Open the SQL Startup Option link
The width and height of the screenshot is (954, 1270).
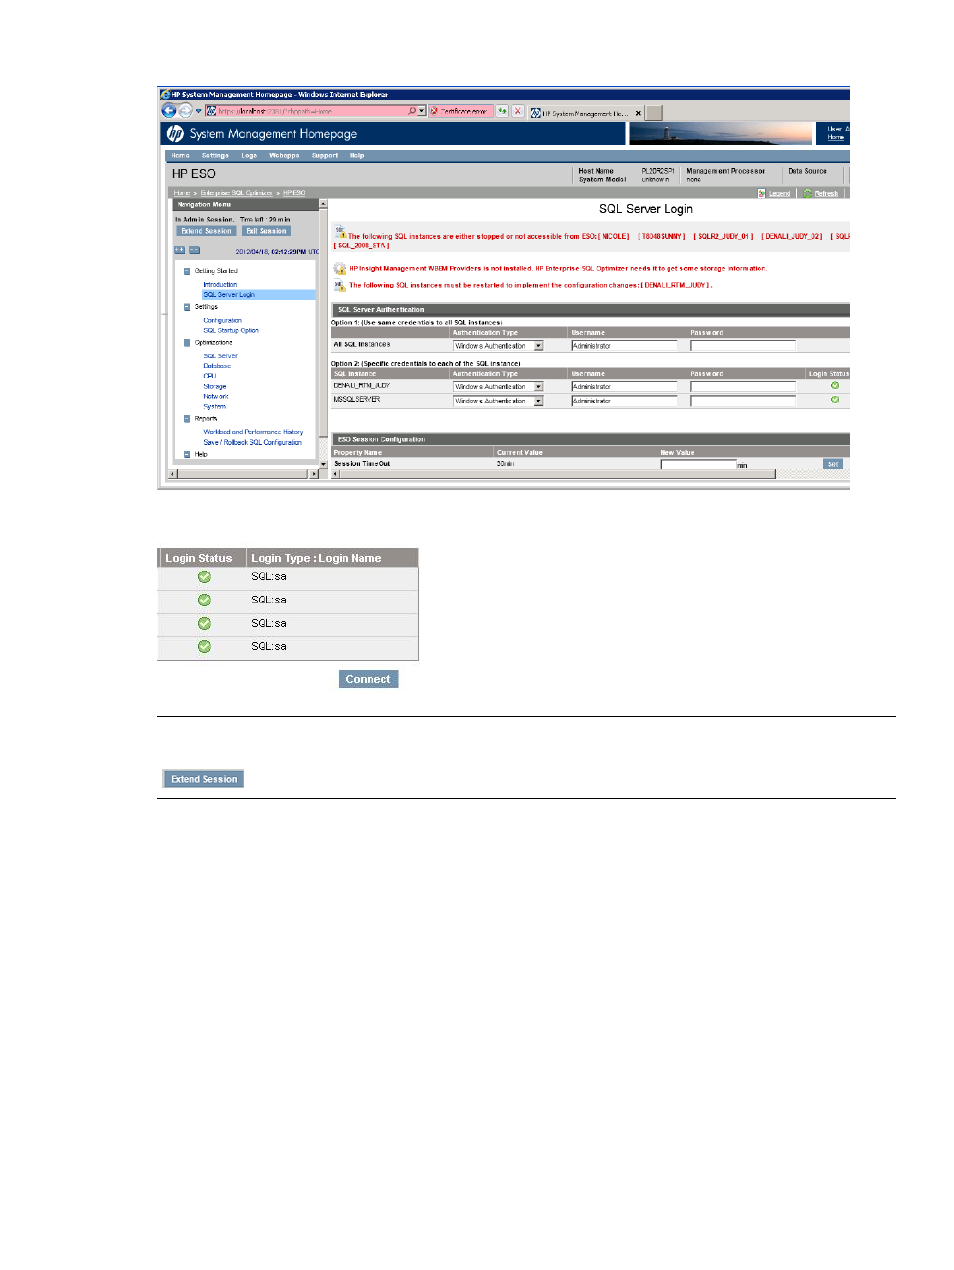(x=231, y=331)
